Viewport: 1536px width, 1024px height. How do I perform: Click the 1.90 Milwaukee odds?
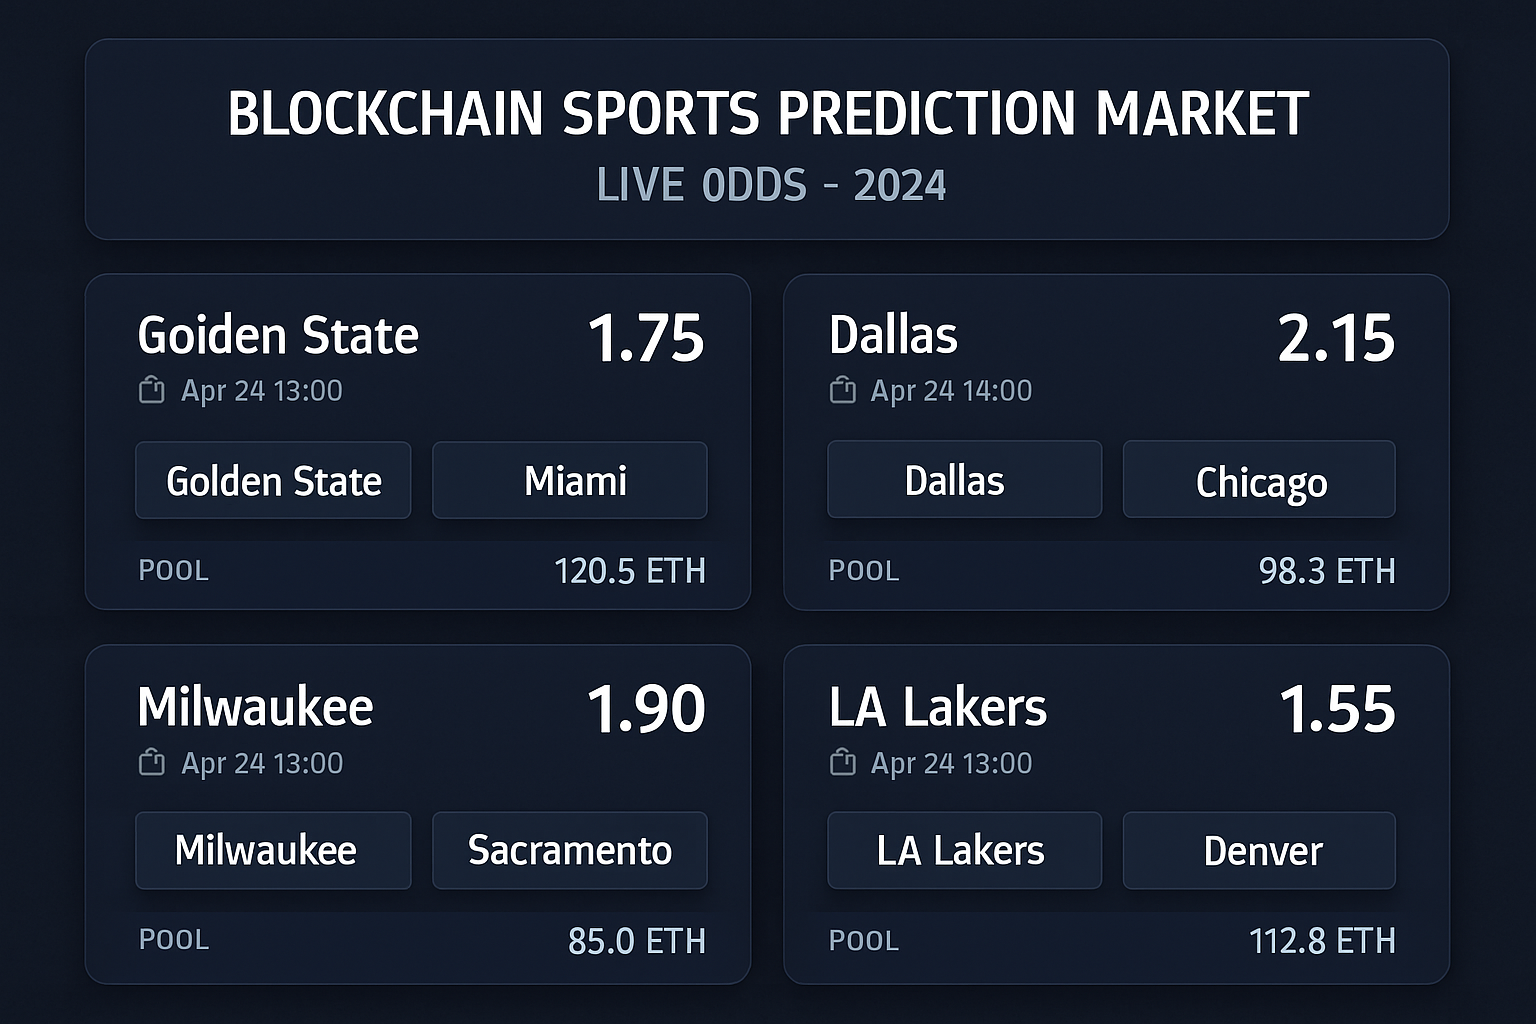[646, 709]
